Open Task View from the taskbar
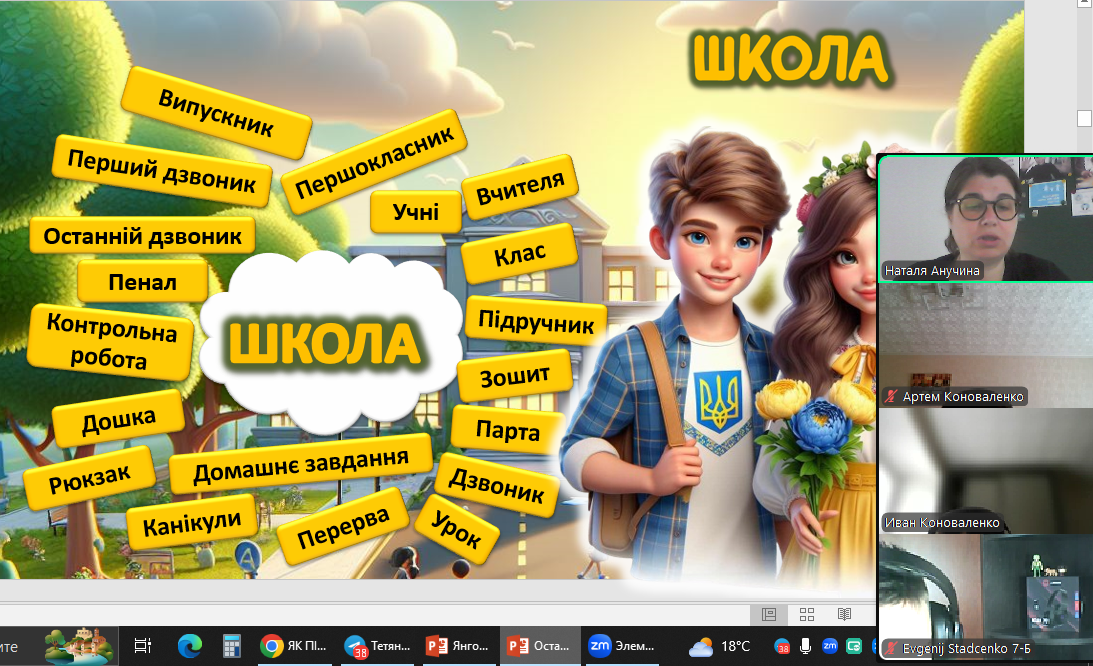The height and width of the screenshot is (666, 1093). pyautogui.click(x=142, y=646)
